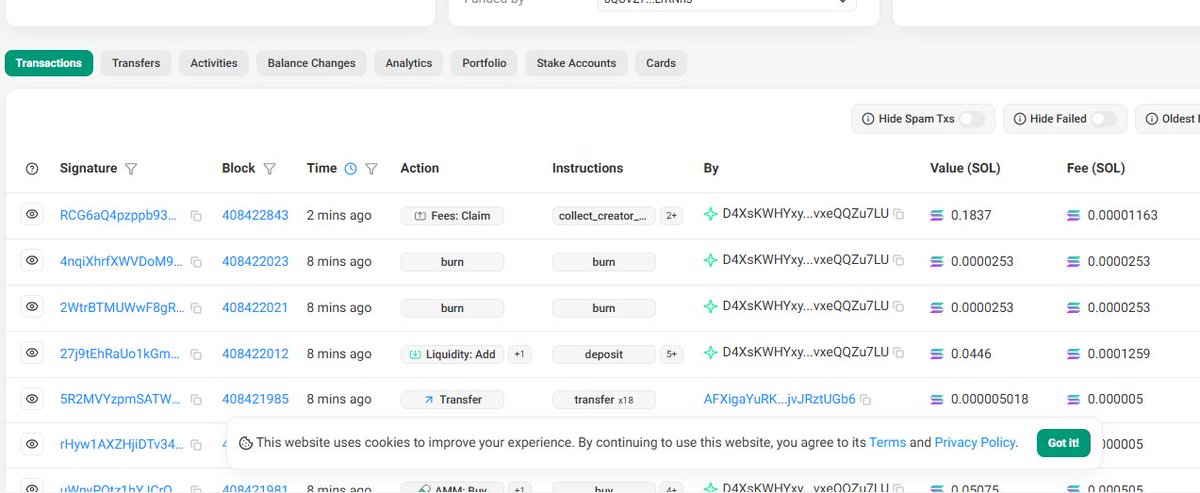Open Signature column filter
This screenshot has width=1200, height=493.
point(131,169)
